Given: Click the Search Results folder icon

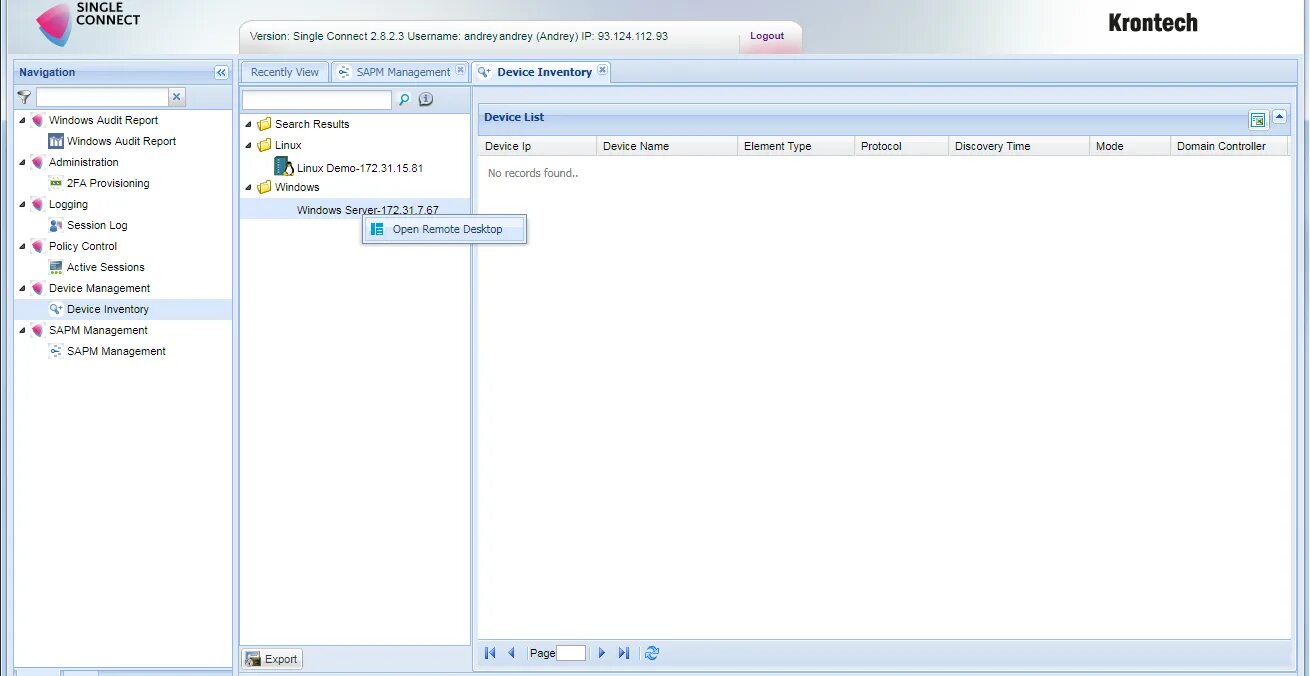Looking at the screenshot, I should click(x=264, y=124).
